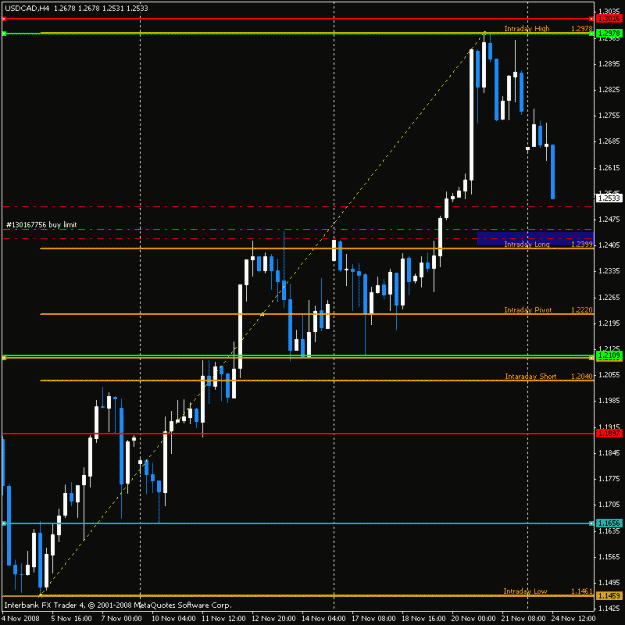Click the 14 Nov 04:00 time label
This screenshot has width=625, height=625.
323,618
